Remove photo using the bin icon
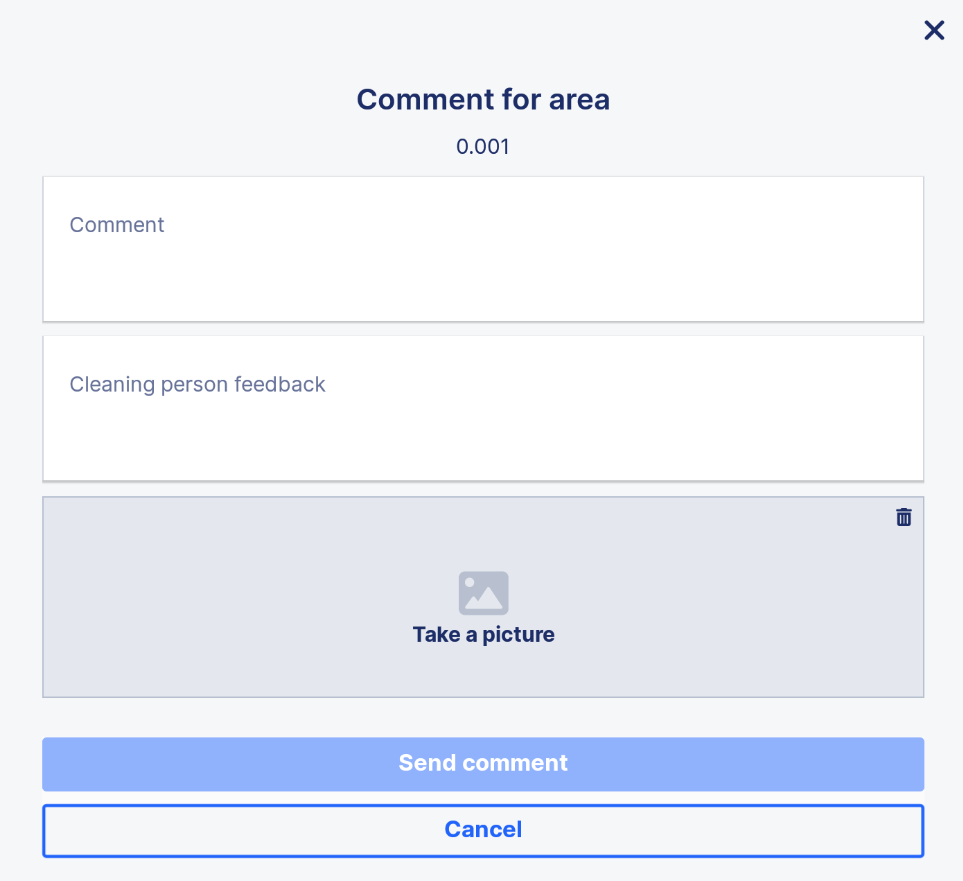 pos(903,517)
